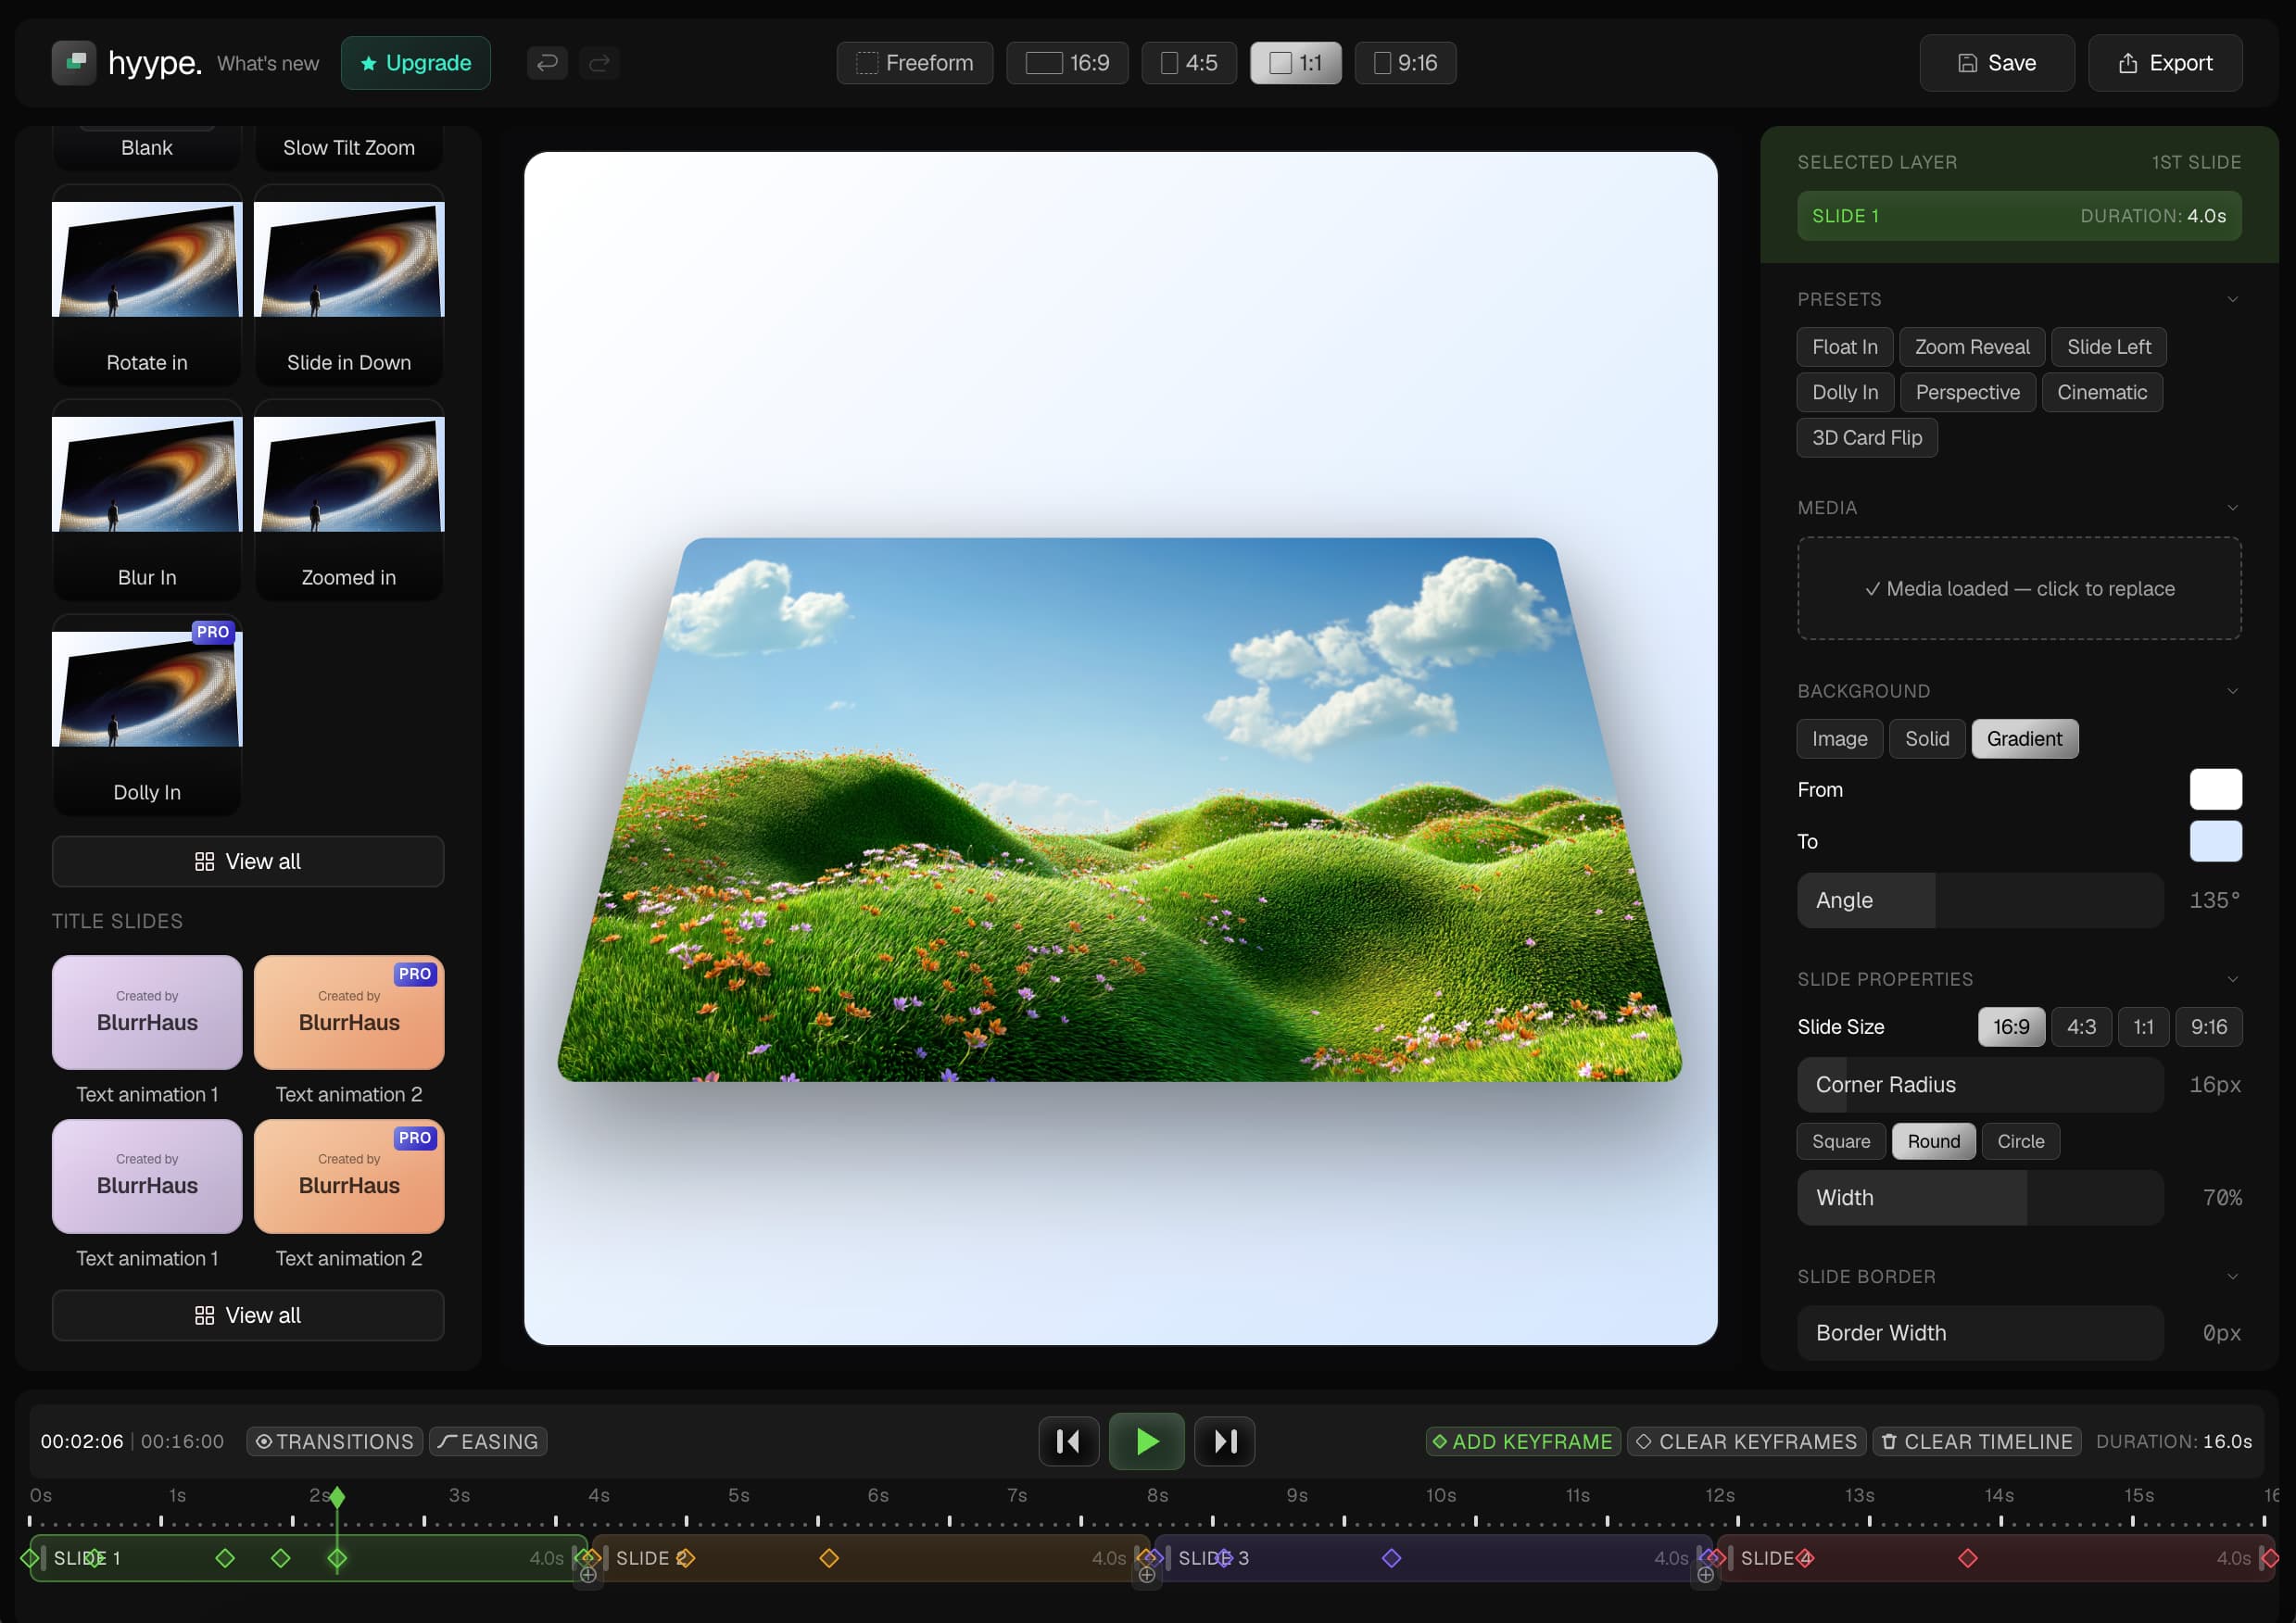Choose Solid background type
This screenshot has width=2296, height=1623.
coord(1926,738)
